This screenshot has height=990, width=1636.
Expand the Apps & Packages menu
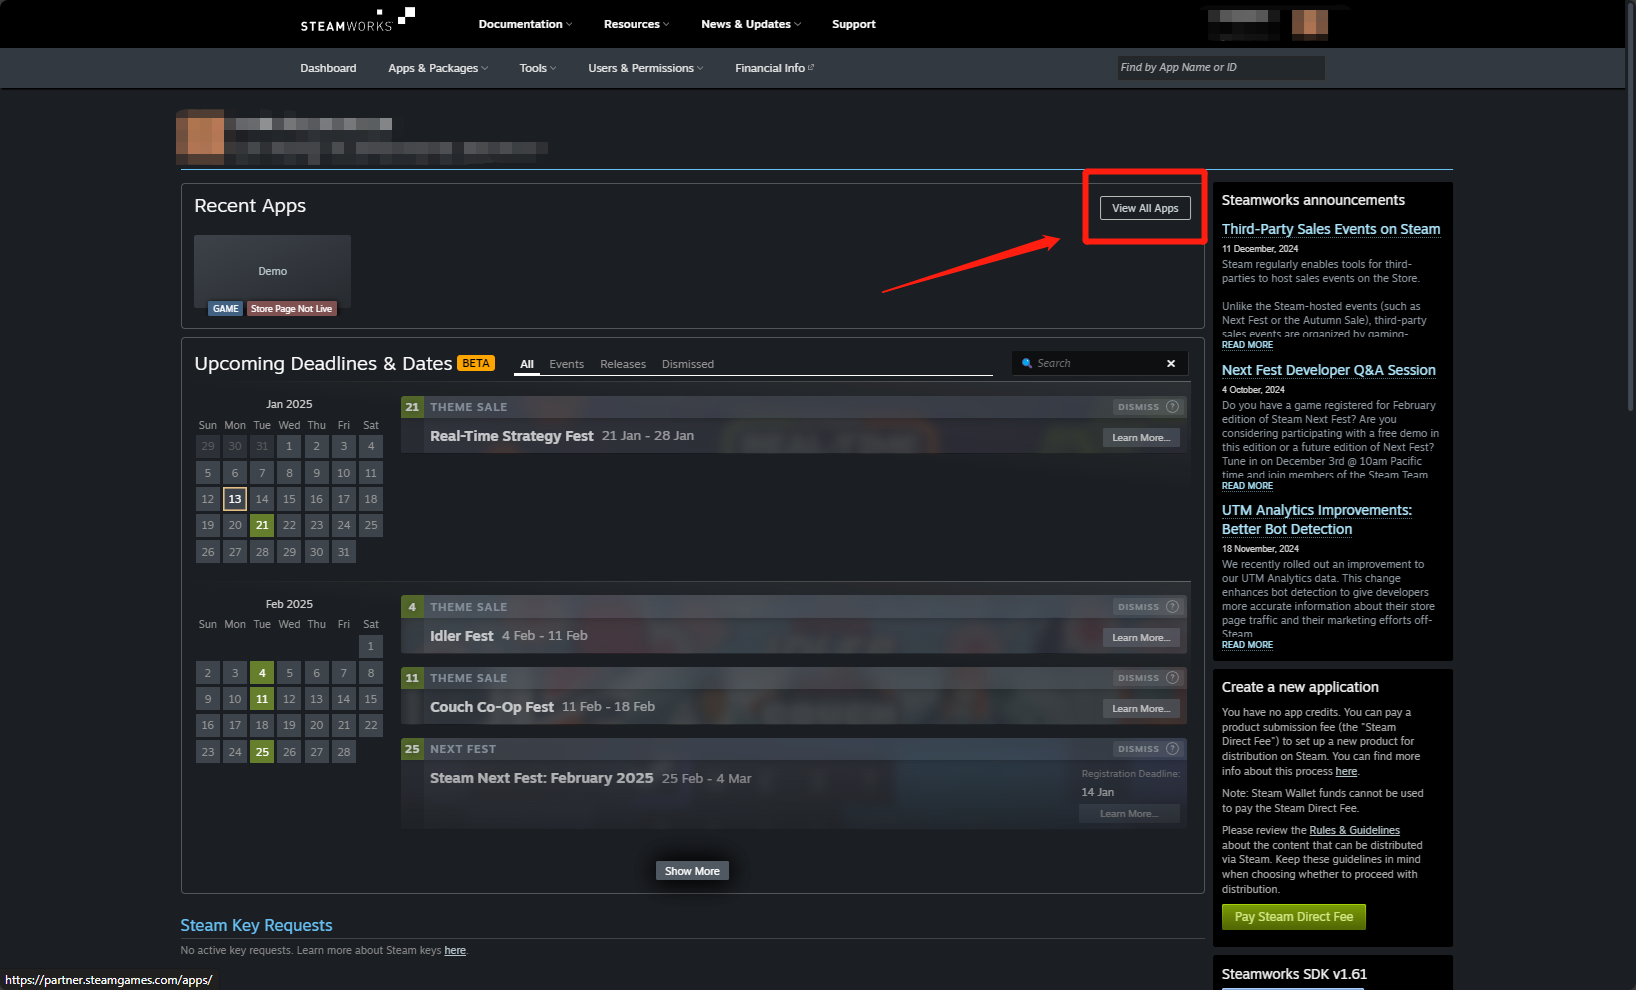pyautogui.click(x=437, y=68)
